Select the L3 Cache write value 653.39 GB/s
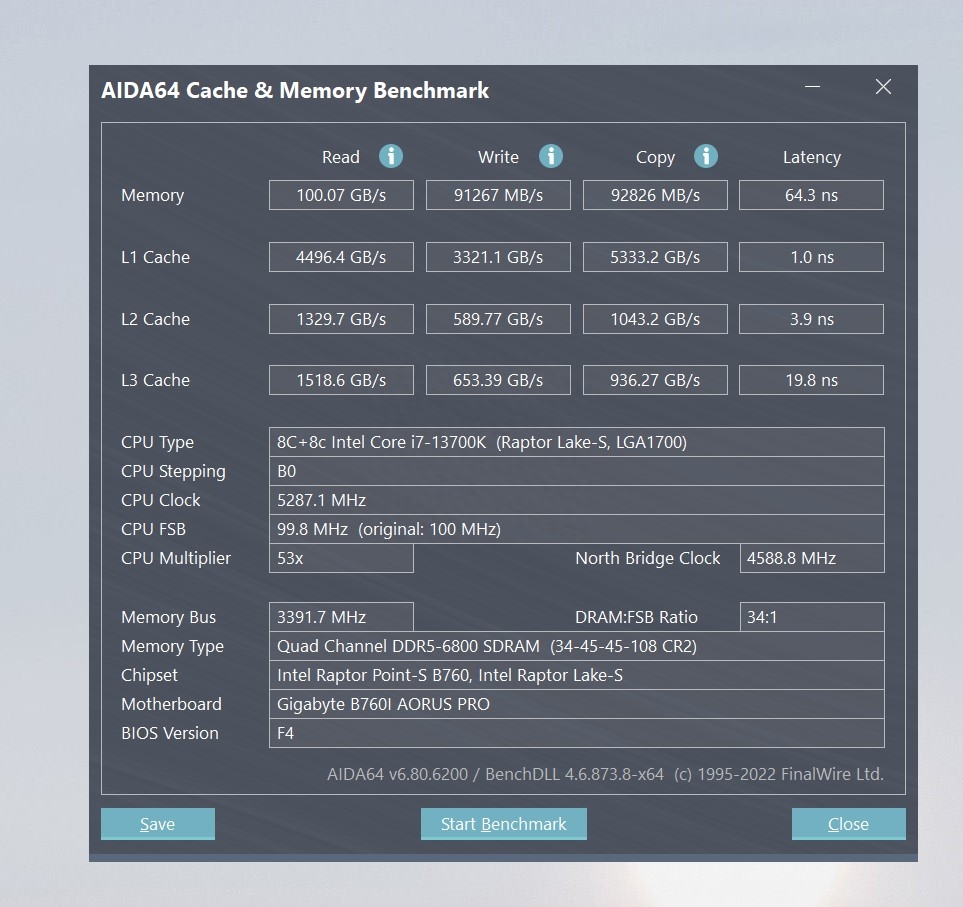Screen dimensions: 963x907 point(498,380)
